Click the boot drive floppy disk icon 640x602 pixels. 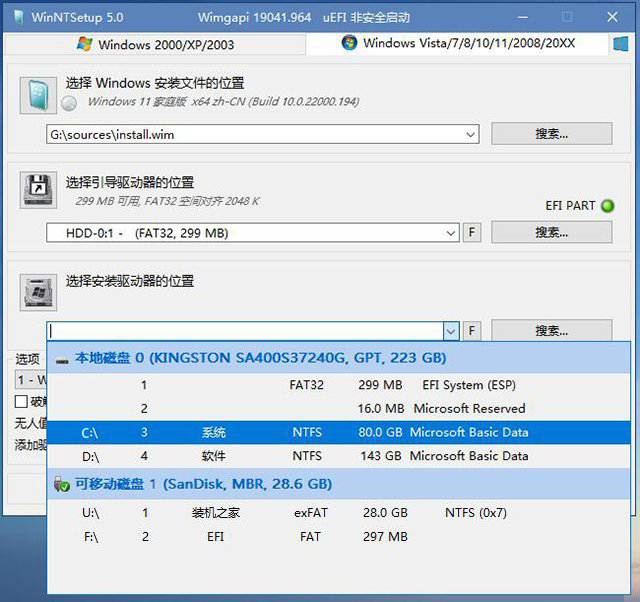pos(38,190)
